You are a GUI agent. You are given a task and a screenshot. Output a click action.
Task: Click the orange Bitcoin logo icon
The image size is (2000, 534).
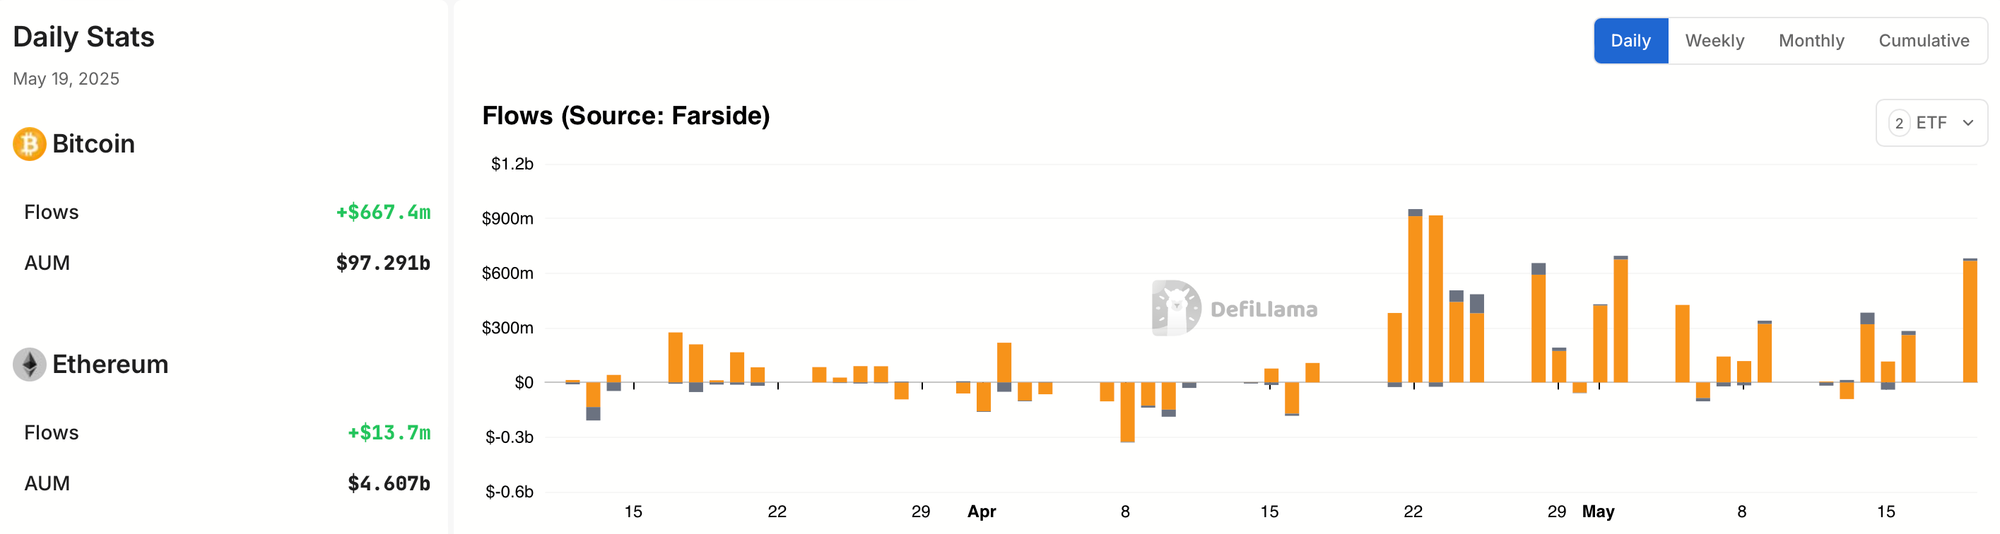tap(29, 144)
